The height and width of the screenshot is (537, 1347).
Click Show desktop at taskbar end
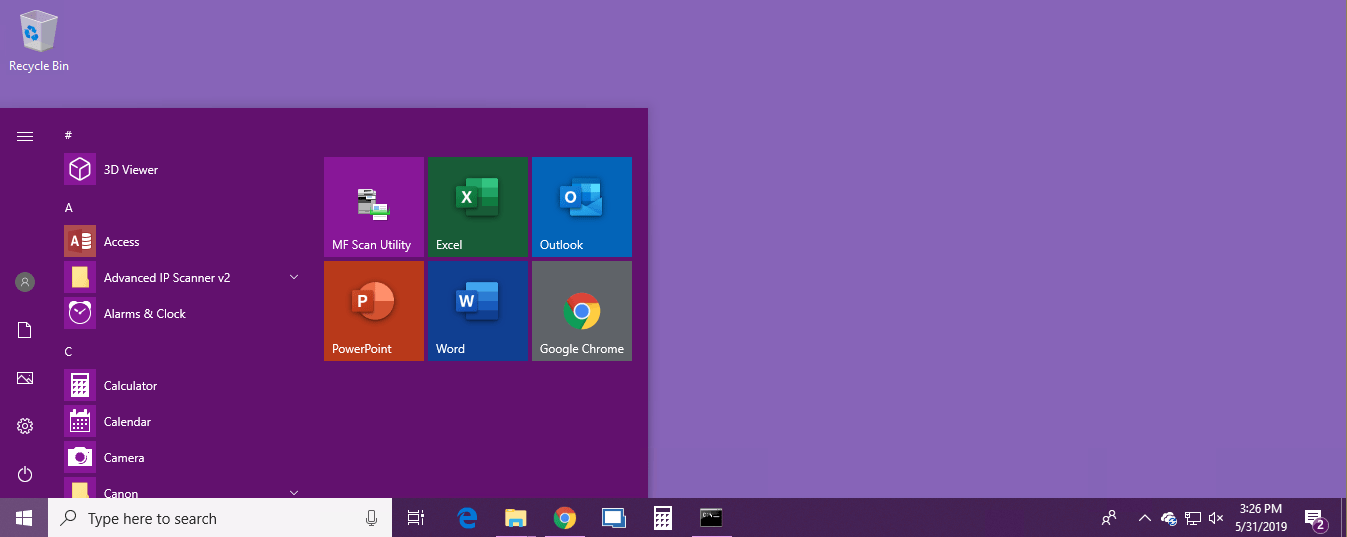point(1344,518)
